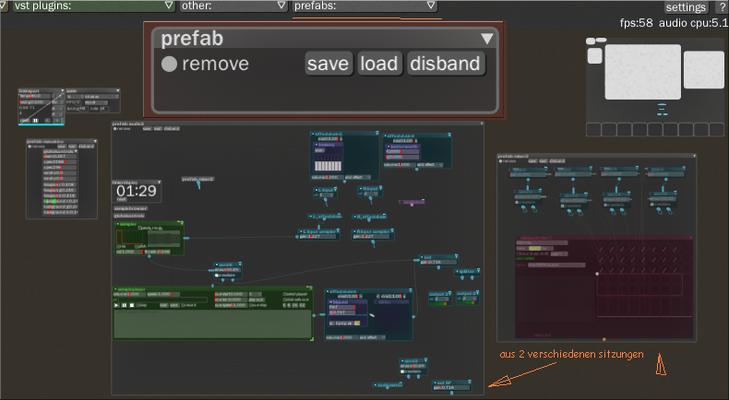Open the L input channel dropdown
729x400 pixels.
pyautogui.click(x=326, y=195)
